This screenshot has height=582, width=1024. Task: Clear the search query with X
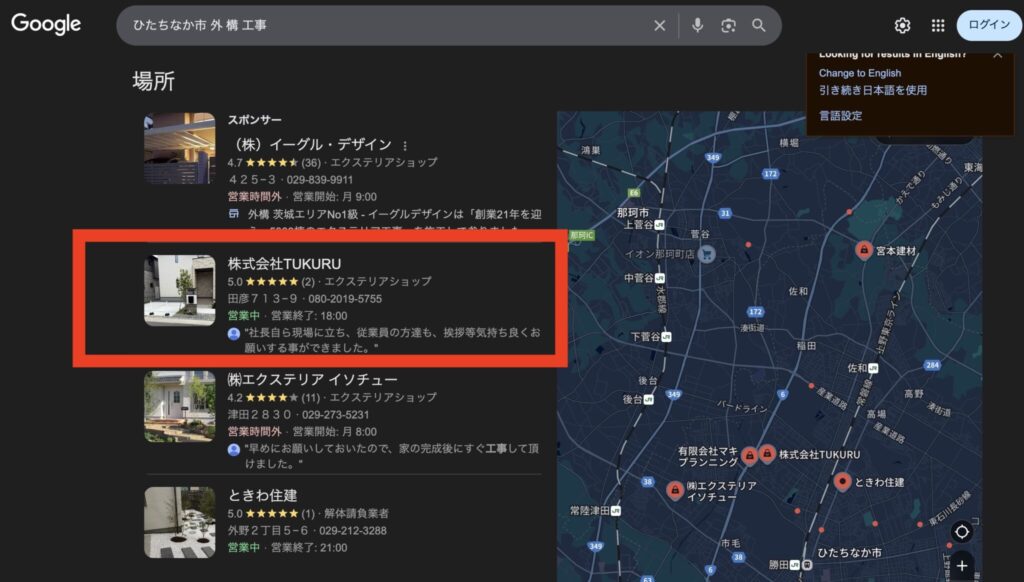tap(660, 25)
